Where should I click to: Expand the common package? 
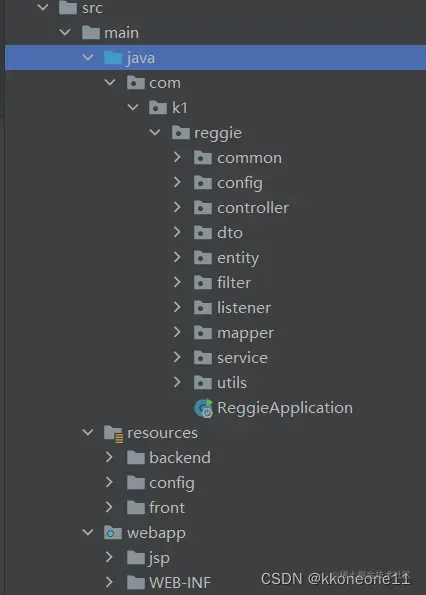pos(177,157)
